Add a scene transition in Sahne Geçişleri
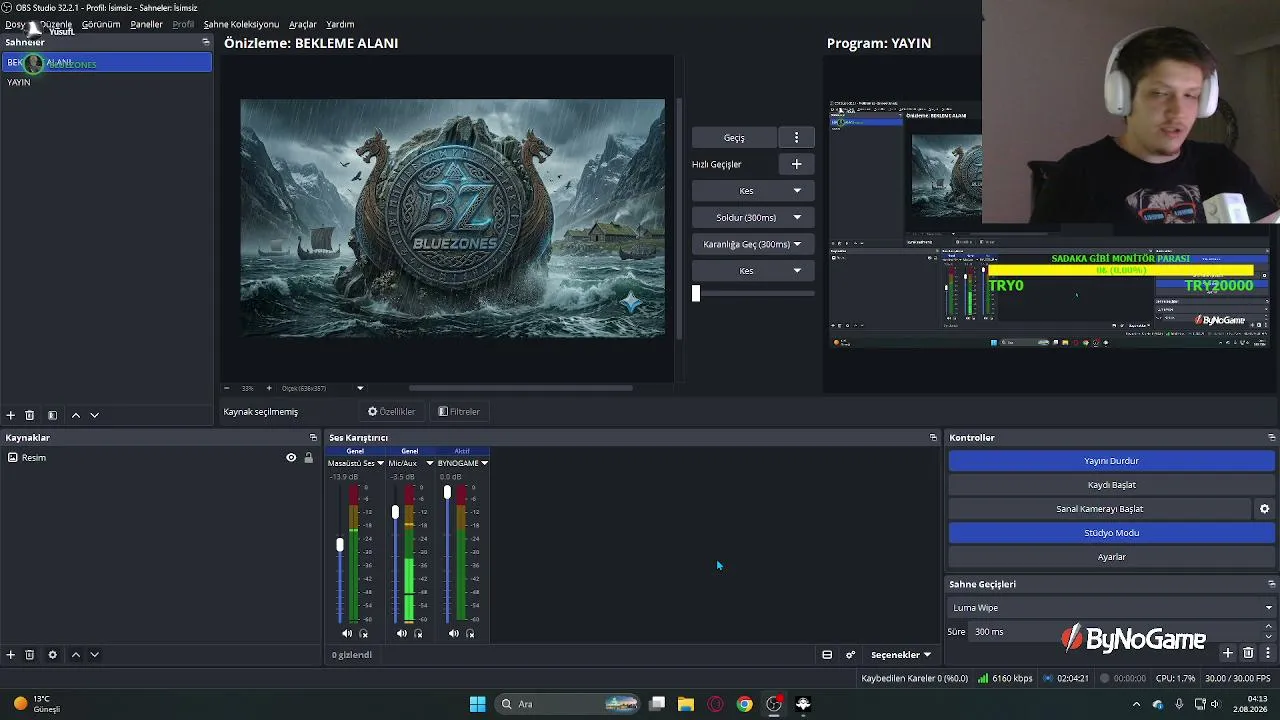Image resolution: width=1280 pixels, height=720 pixels. 1228,653
